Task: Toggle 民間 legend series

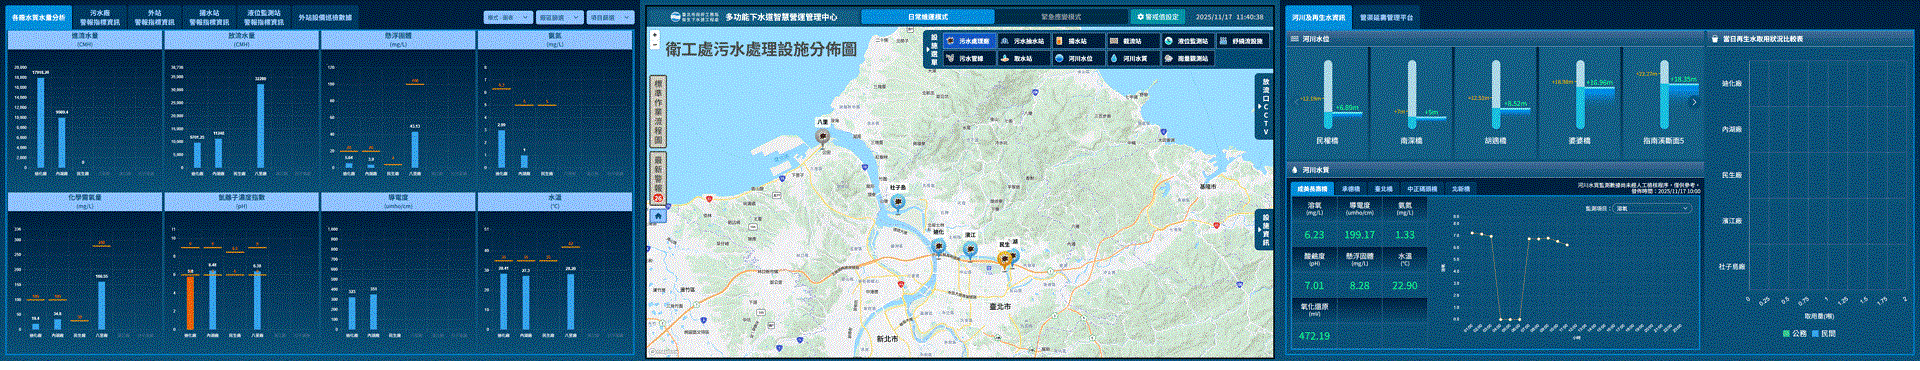Action: point(1823,333)
